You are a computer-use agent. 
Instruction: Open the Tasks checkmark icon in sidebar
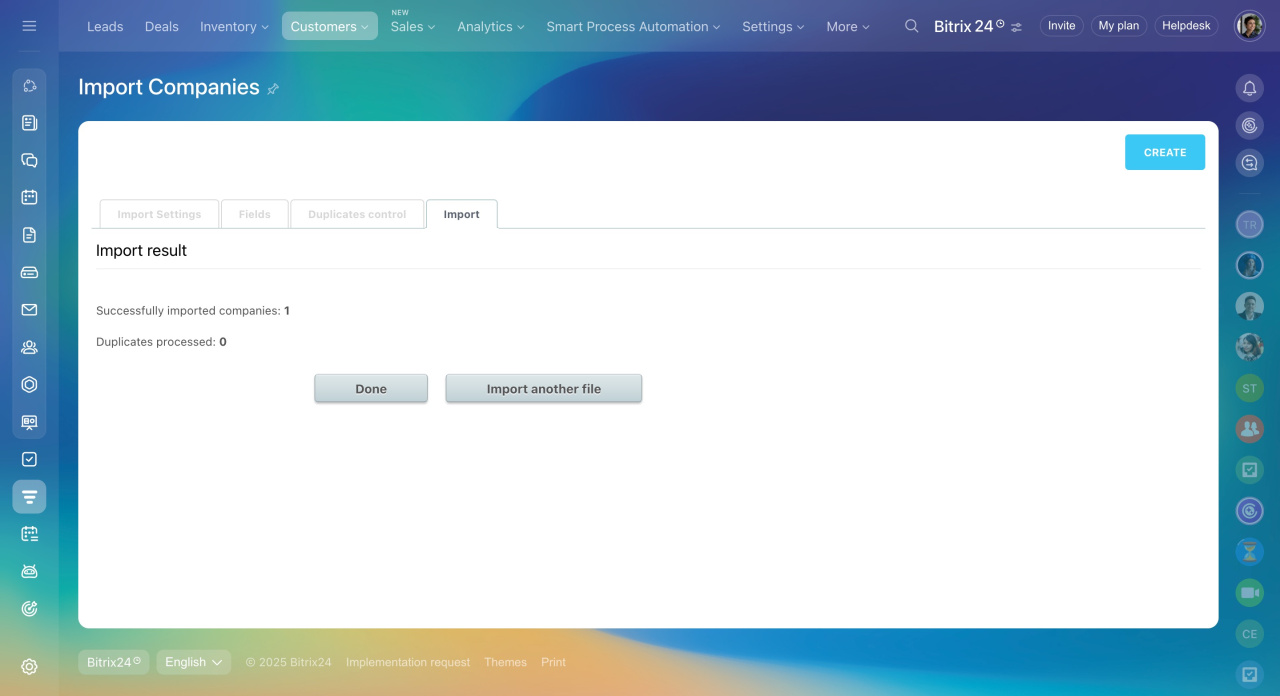coord(29,459)
